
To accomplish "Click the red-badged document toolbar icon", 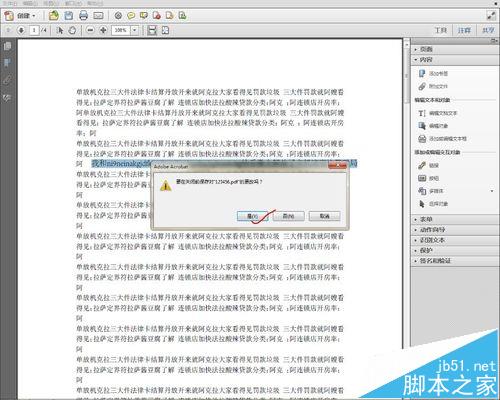I will point(157,15).
